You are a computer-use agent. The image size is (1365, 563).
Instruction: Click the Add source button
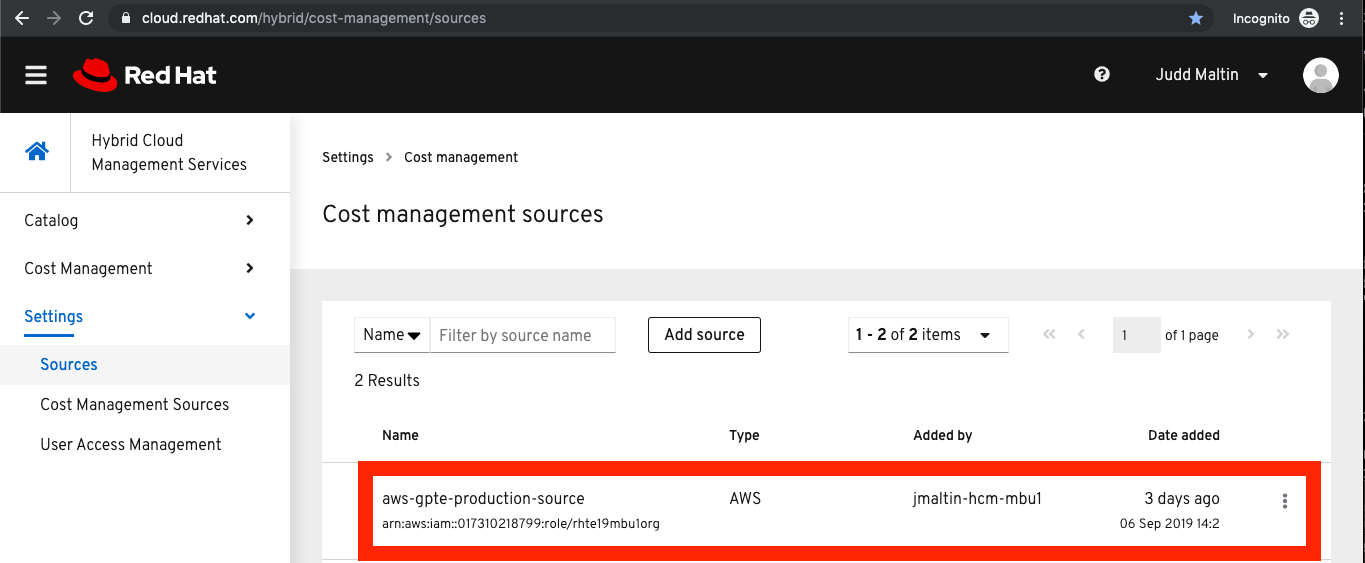[704, 335]
